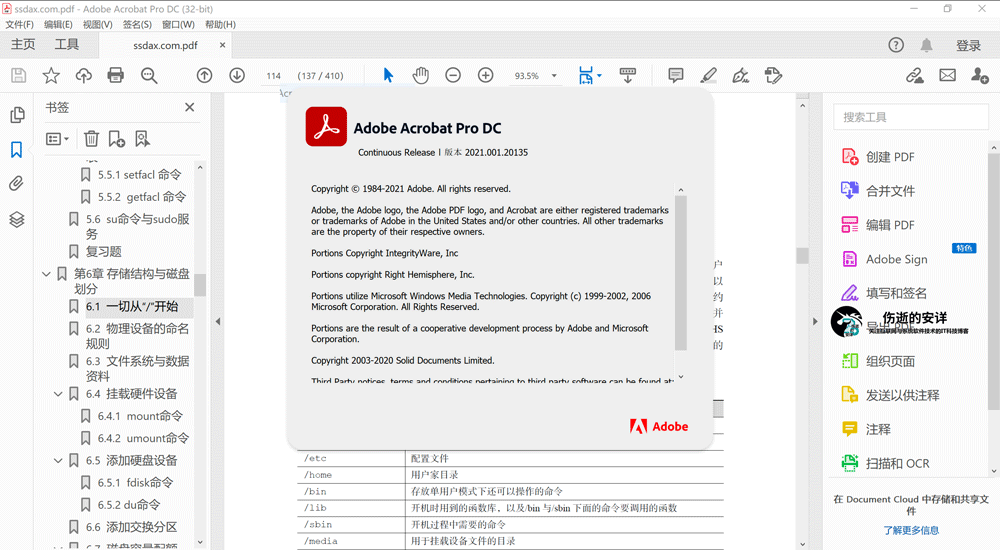
Task: Go to next page arrow
Action: [237, 75]
